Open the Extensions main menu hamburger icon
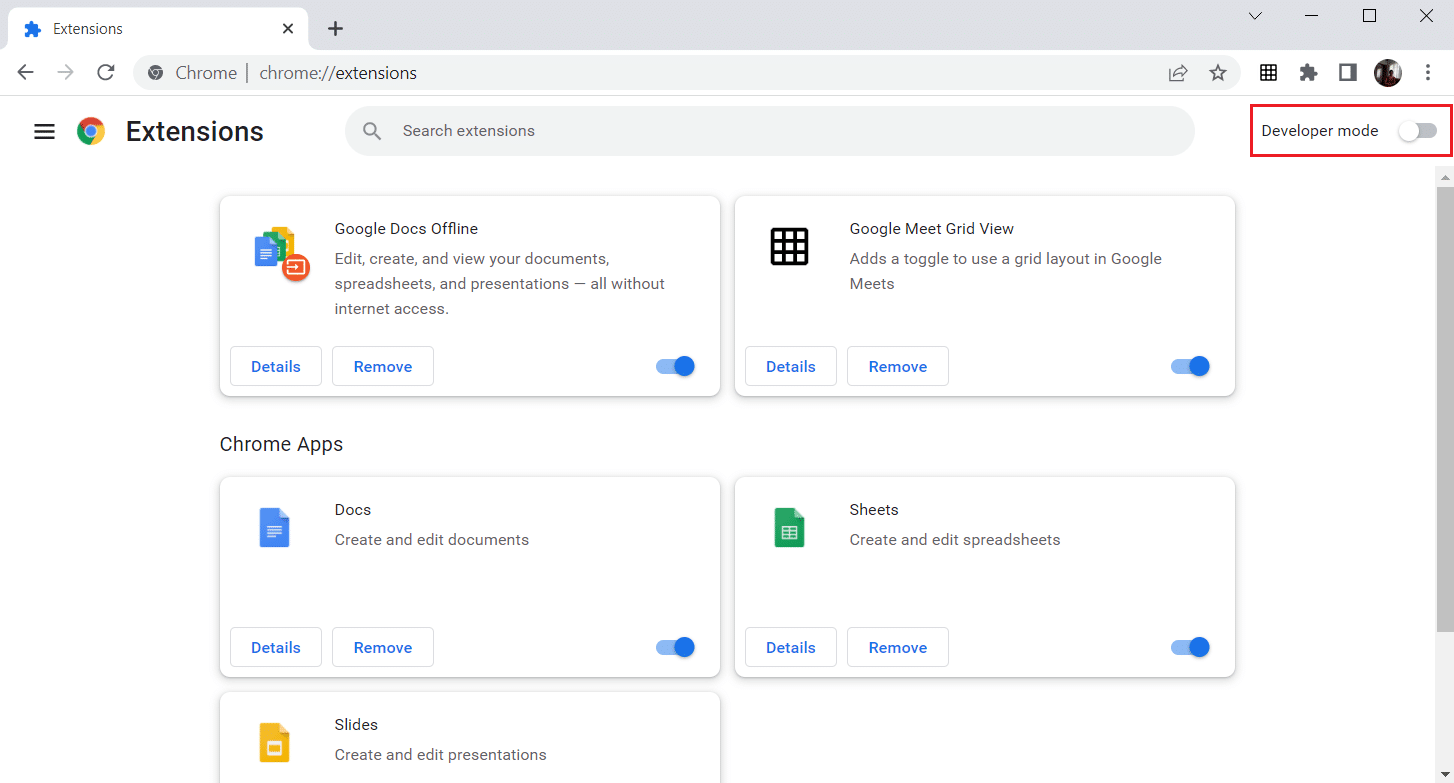 pyautogui.click(x=44, y=131)
